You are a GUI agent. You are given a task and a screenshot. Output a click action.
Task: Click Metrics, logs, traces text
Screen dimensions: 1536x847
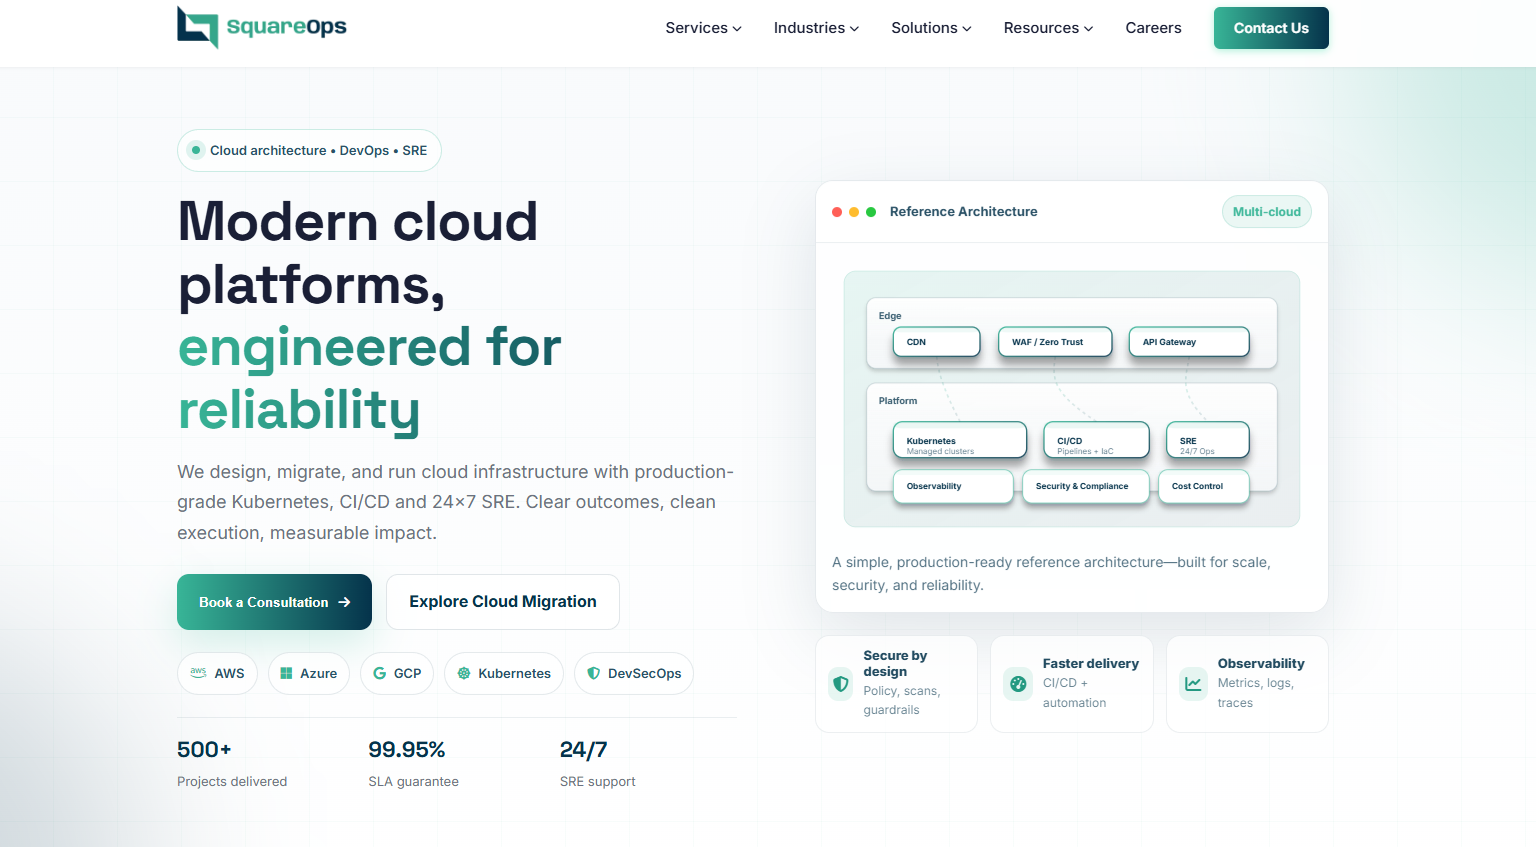coord(1255,693)
